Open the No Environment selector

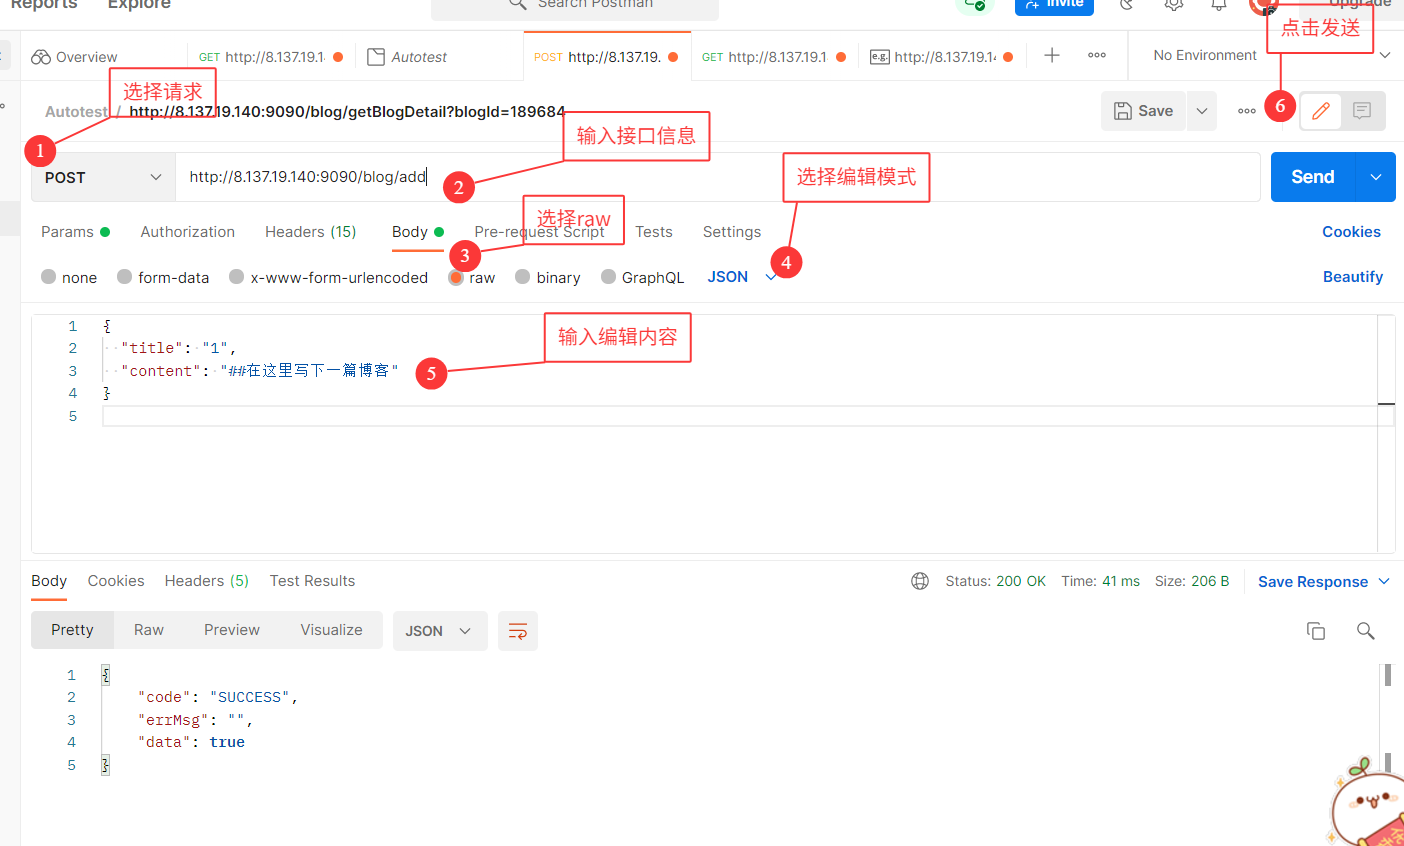click(1271, 56)
